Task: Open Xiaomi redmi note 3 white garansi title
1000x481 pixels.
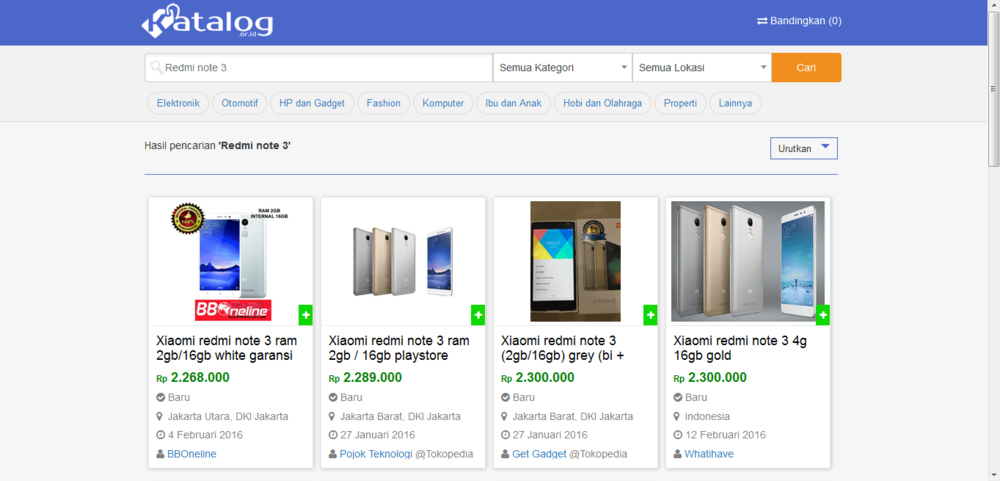Action: [x=227, y=348]
